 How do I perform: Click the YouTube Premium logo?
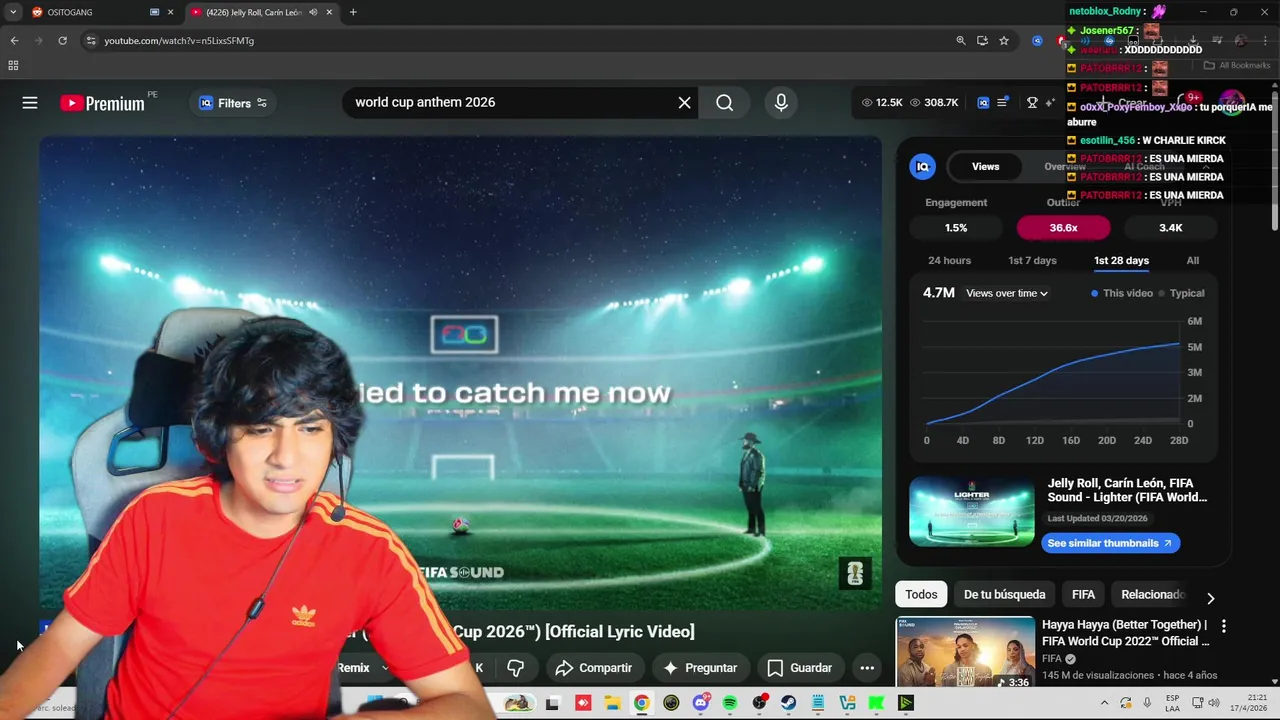tap(103, 103)
